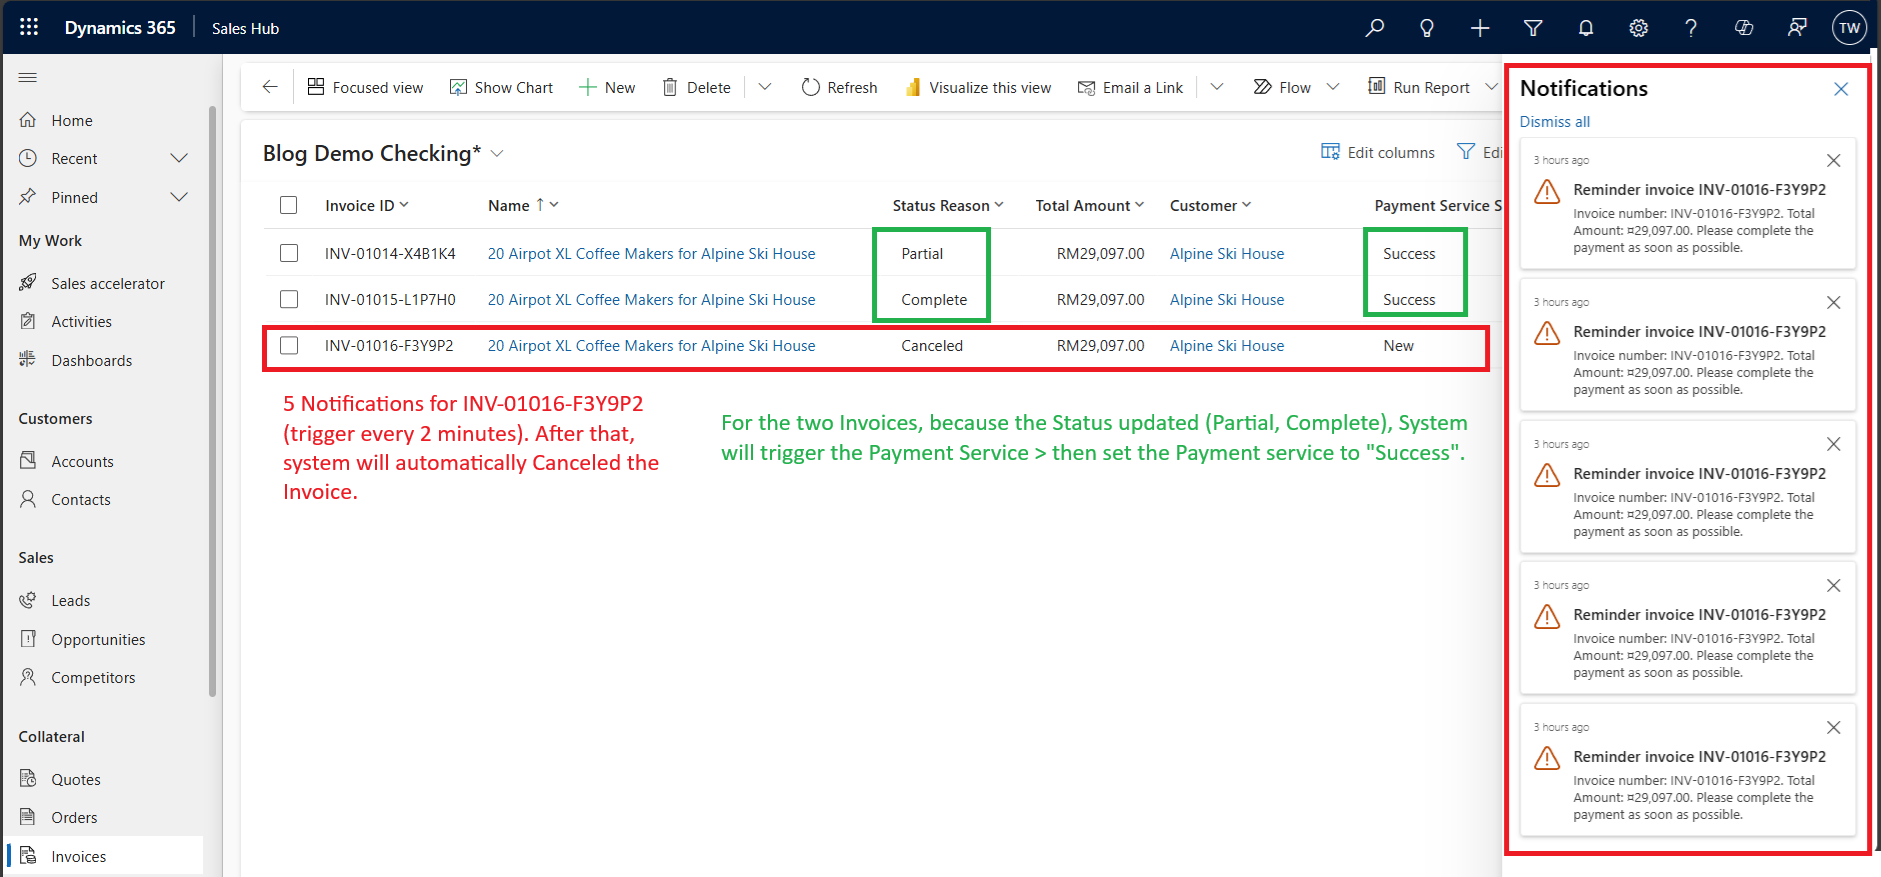1881x877 pixels.
Task: Click the Sales Hub app name
Action: coord(245,28)
